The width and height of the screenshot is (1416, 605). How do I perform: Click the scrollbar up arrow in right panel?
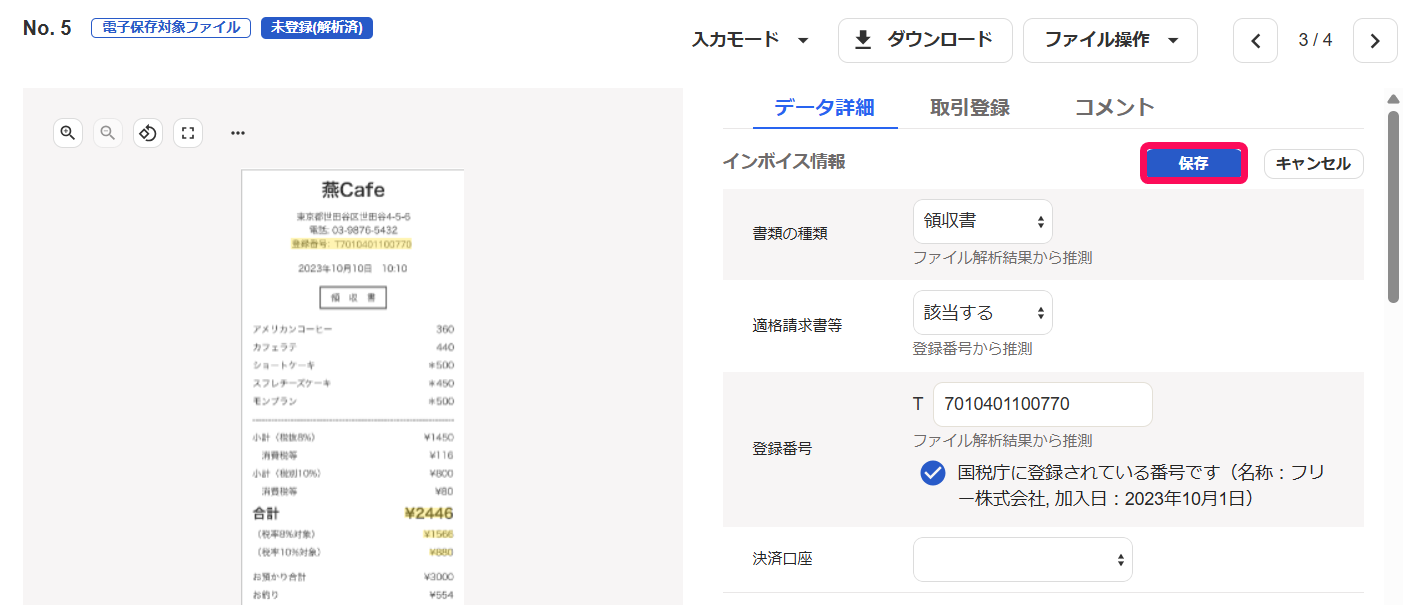pos(1393,98)
